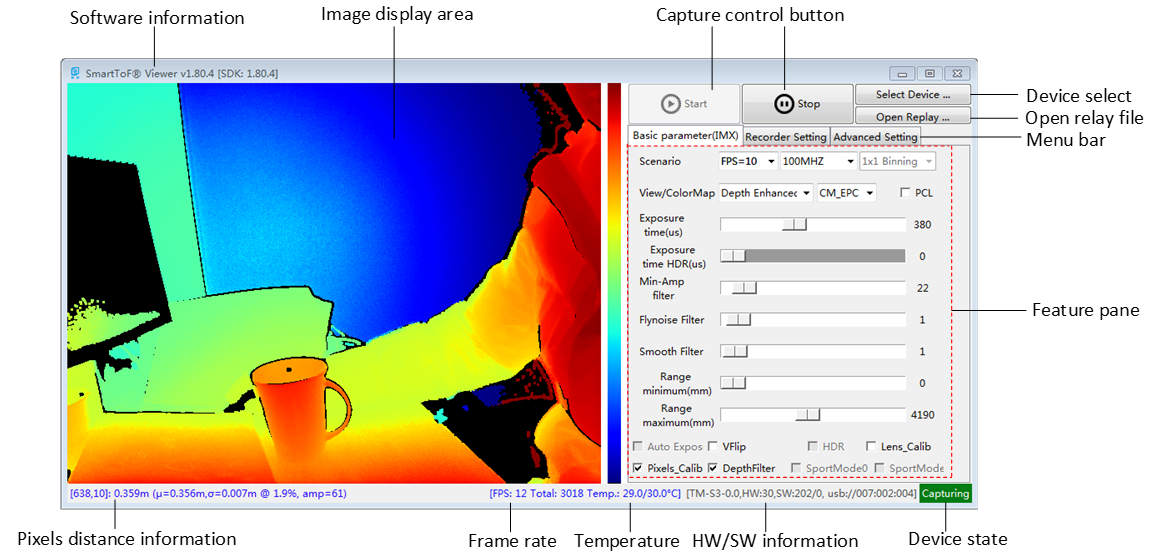Click the color scale bar beside the depth image
The width and height of the screenshot is (1156, 560).
pyautogui.click(x=614, y=283)
